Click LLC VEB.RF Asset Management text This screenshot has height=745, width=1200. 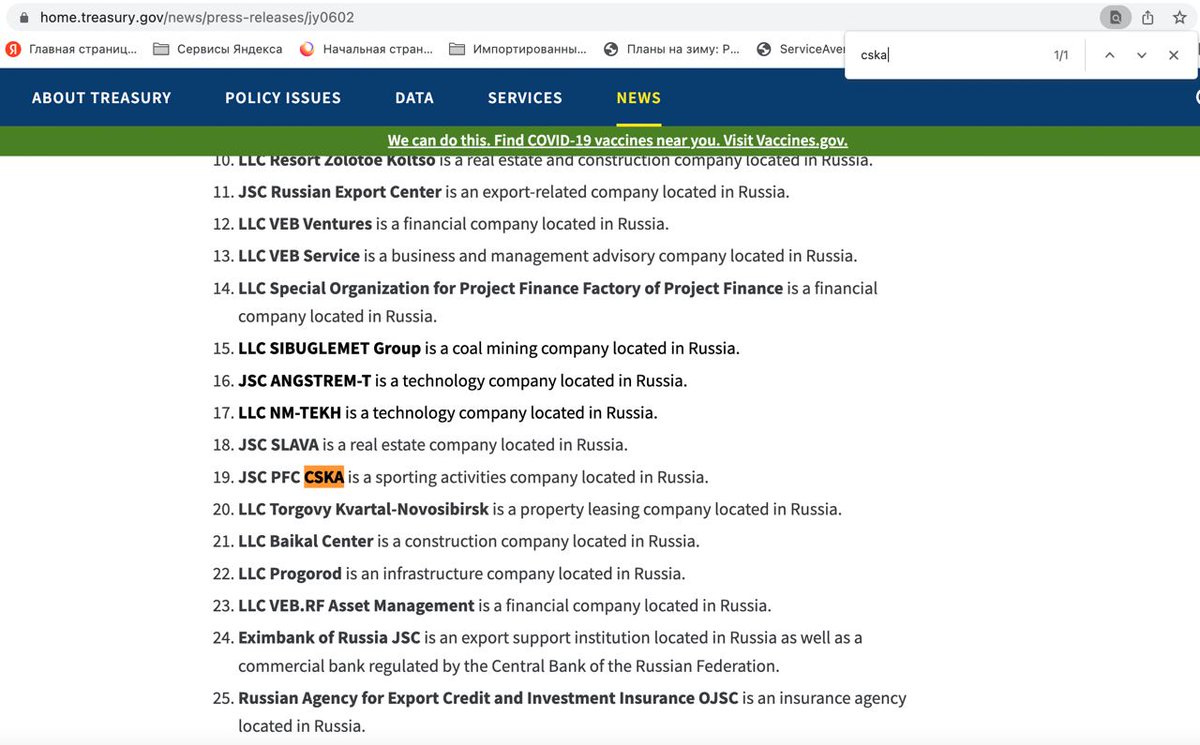point(356,606)
